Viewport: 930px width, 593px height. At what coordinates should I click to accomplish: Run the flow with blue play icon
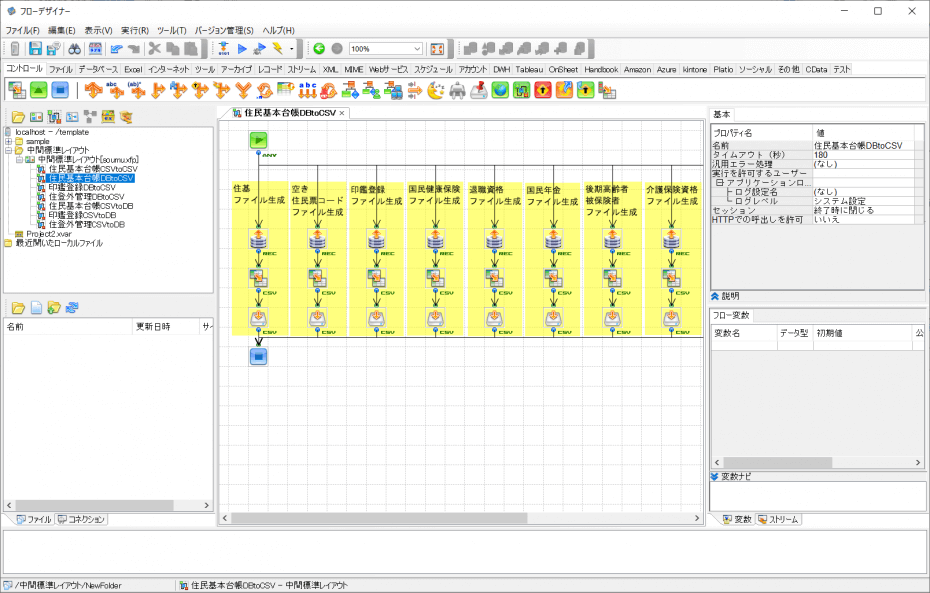click(242, 49)
